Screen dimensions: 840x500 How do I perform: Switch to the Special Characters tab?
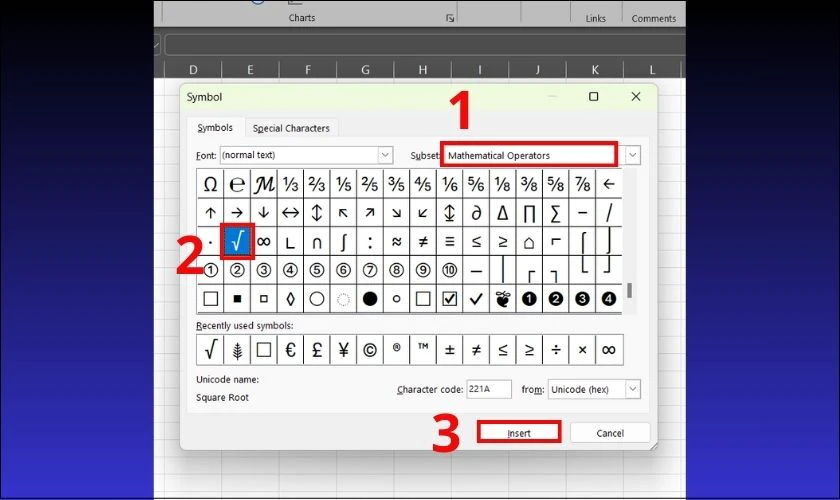291,128
